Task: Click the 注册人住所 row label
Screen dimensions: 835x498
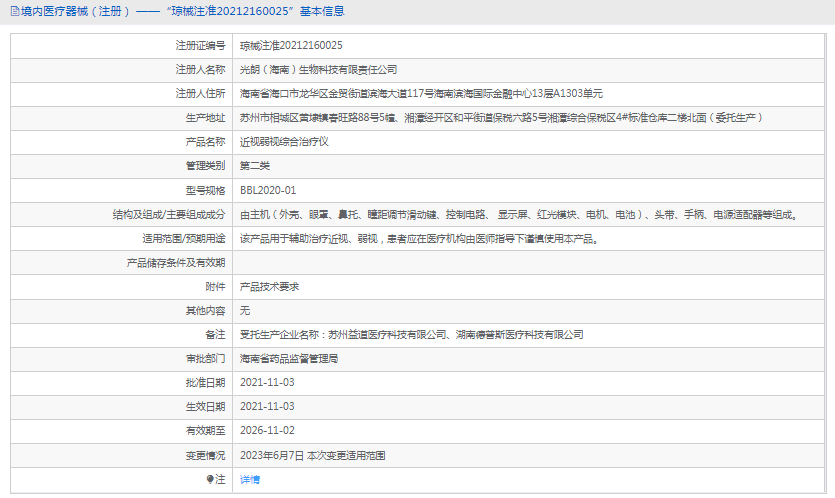Action: [x=200, y=94]
